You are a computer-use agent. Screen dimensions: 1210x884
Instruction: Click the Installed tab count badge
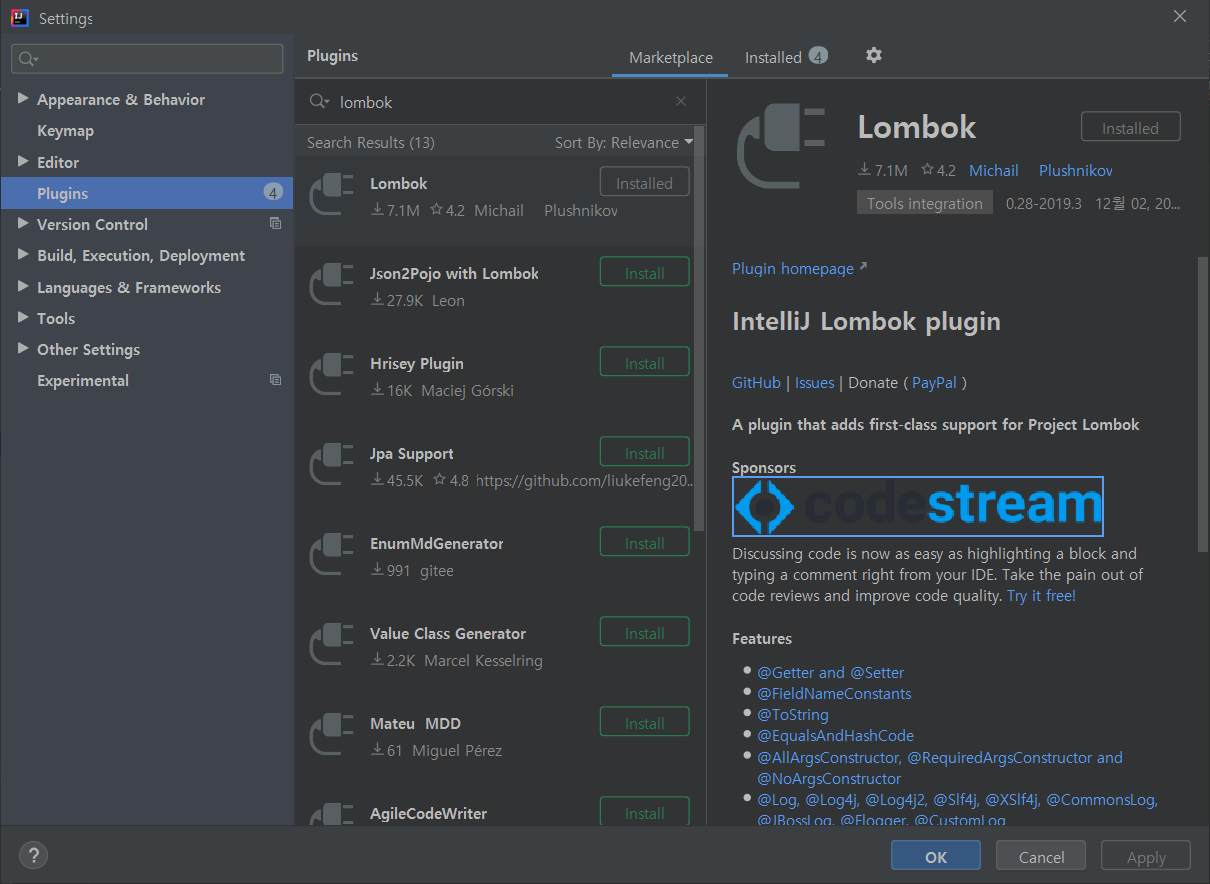coord(818,56)
